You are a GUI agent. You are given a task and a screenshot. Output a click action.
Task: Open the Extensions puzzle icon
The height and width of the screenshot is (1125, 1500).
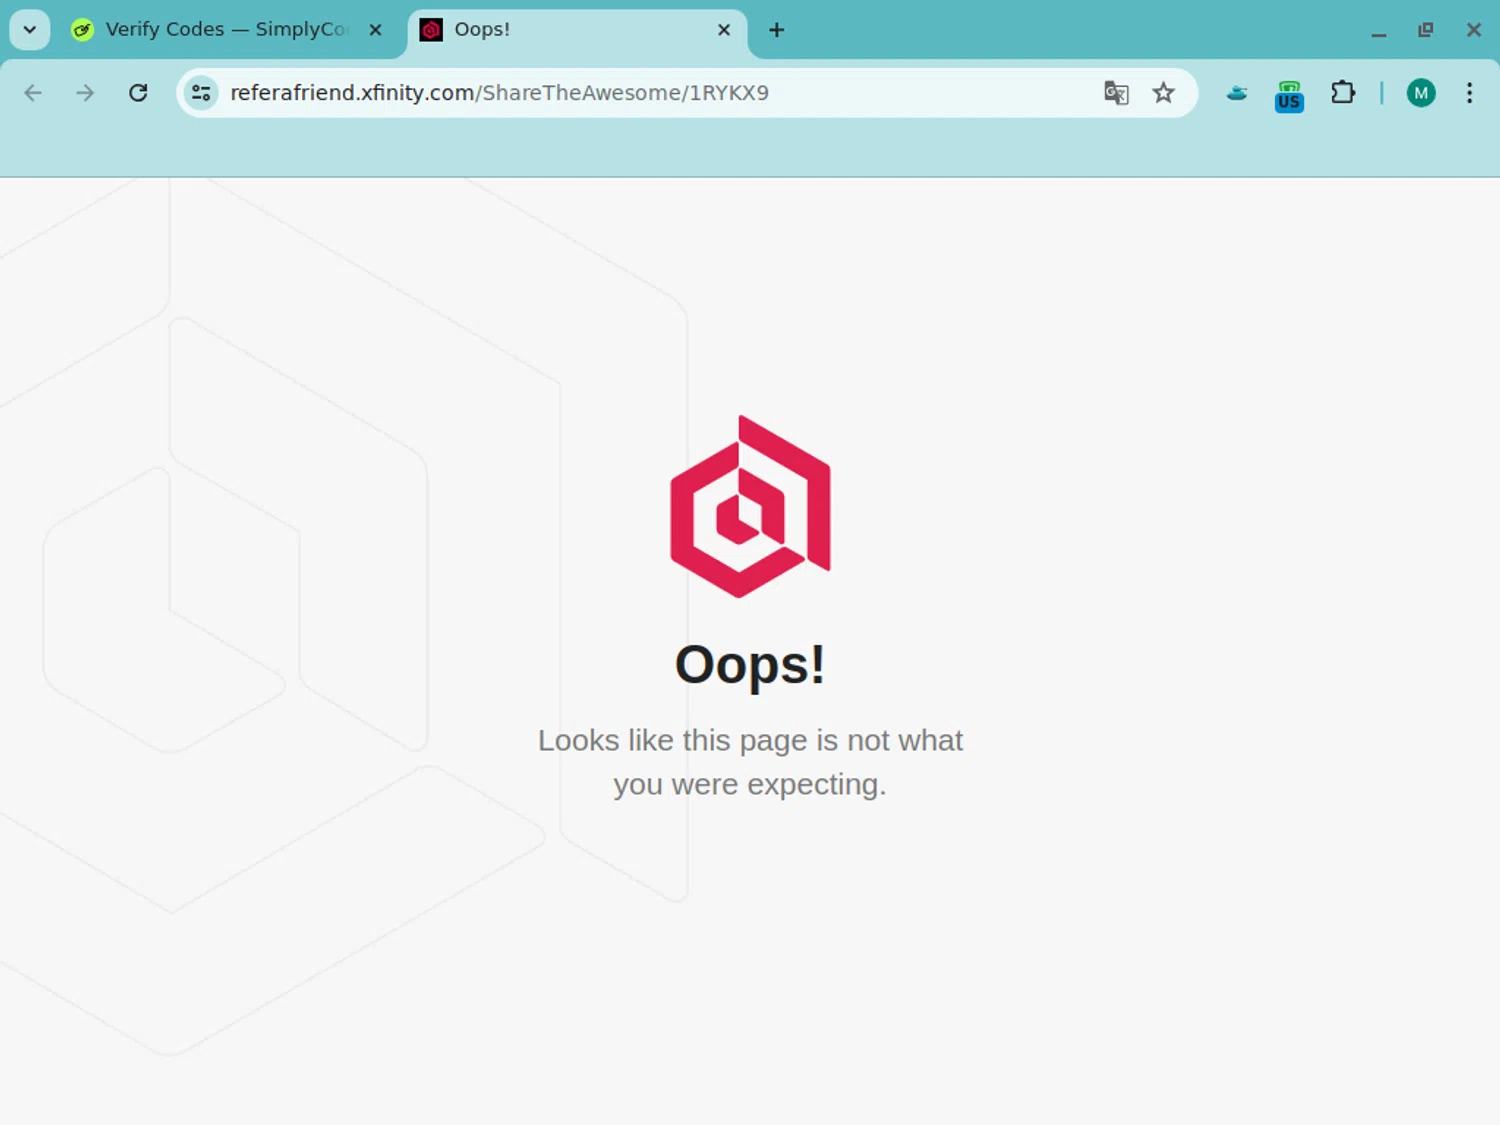point(1343,93)
